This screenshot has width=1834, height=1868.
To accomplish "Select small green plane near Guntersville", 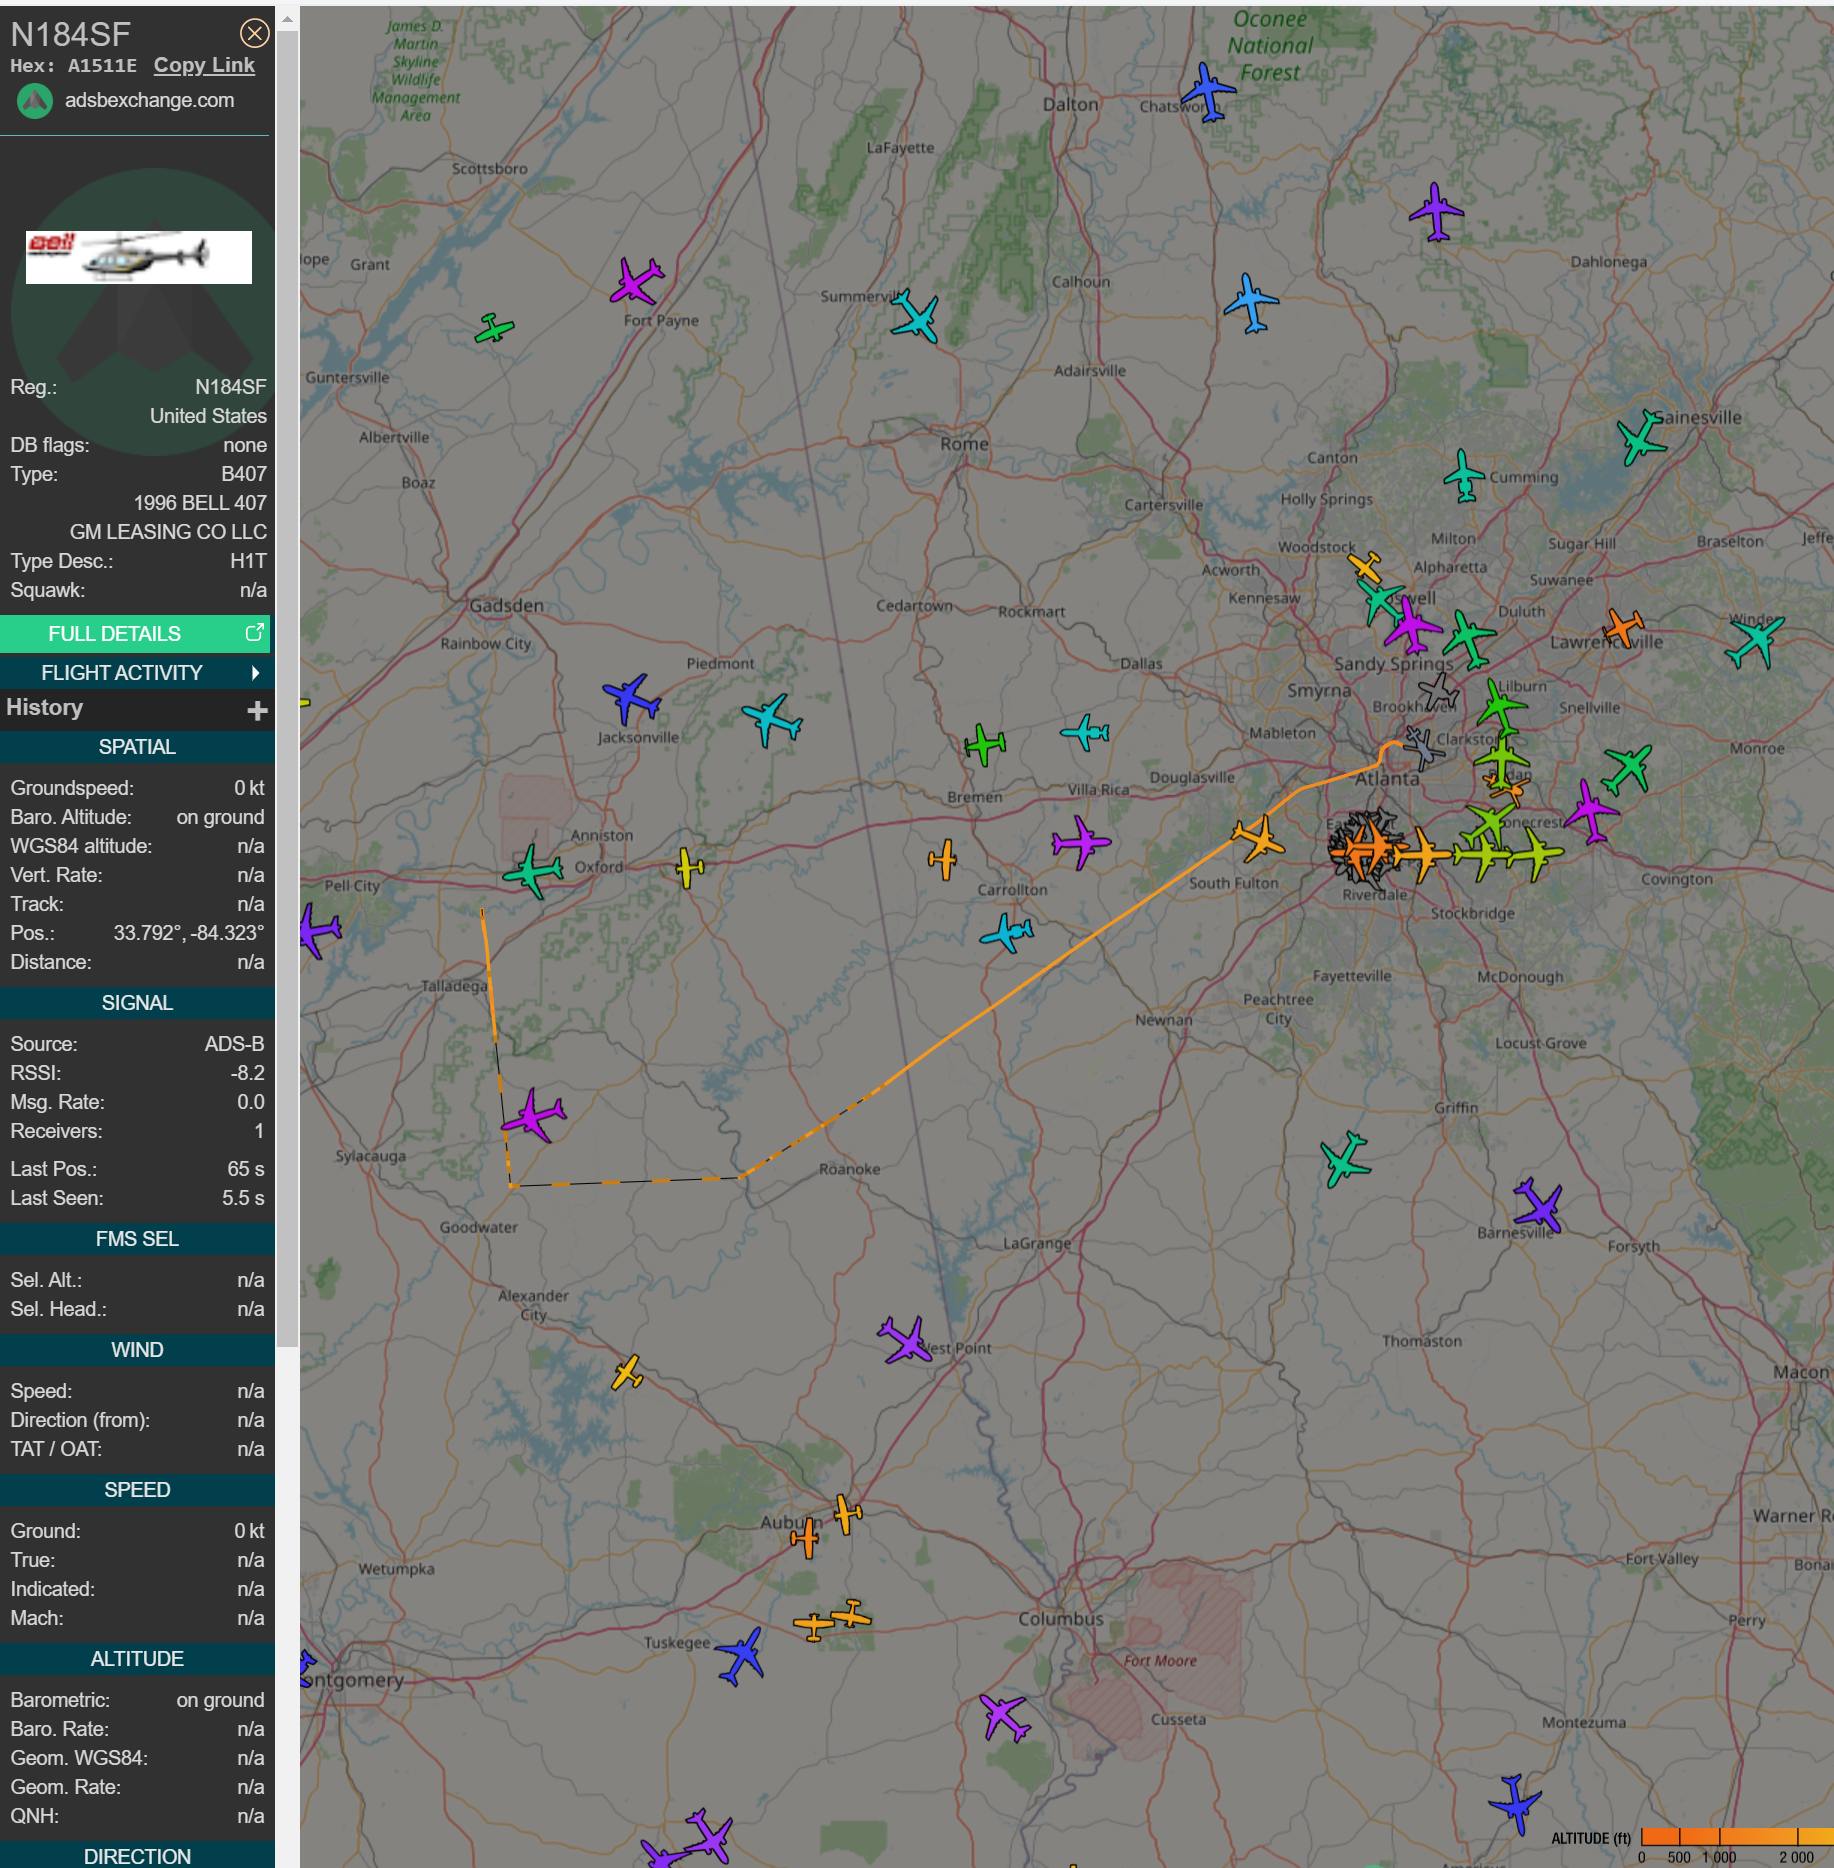I will pos(494,328).
